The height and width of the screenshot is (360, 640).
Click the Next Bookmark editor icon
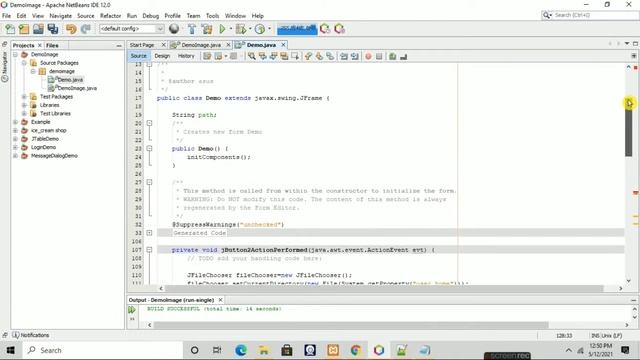click(x=319, y=56)
